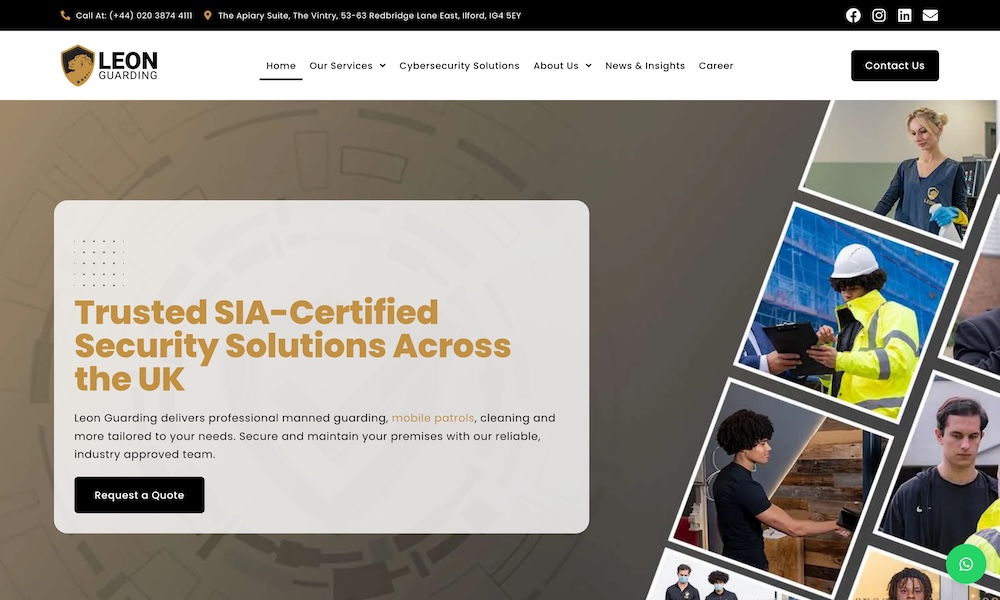Open the Career menu link

point(716,66)
